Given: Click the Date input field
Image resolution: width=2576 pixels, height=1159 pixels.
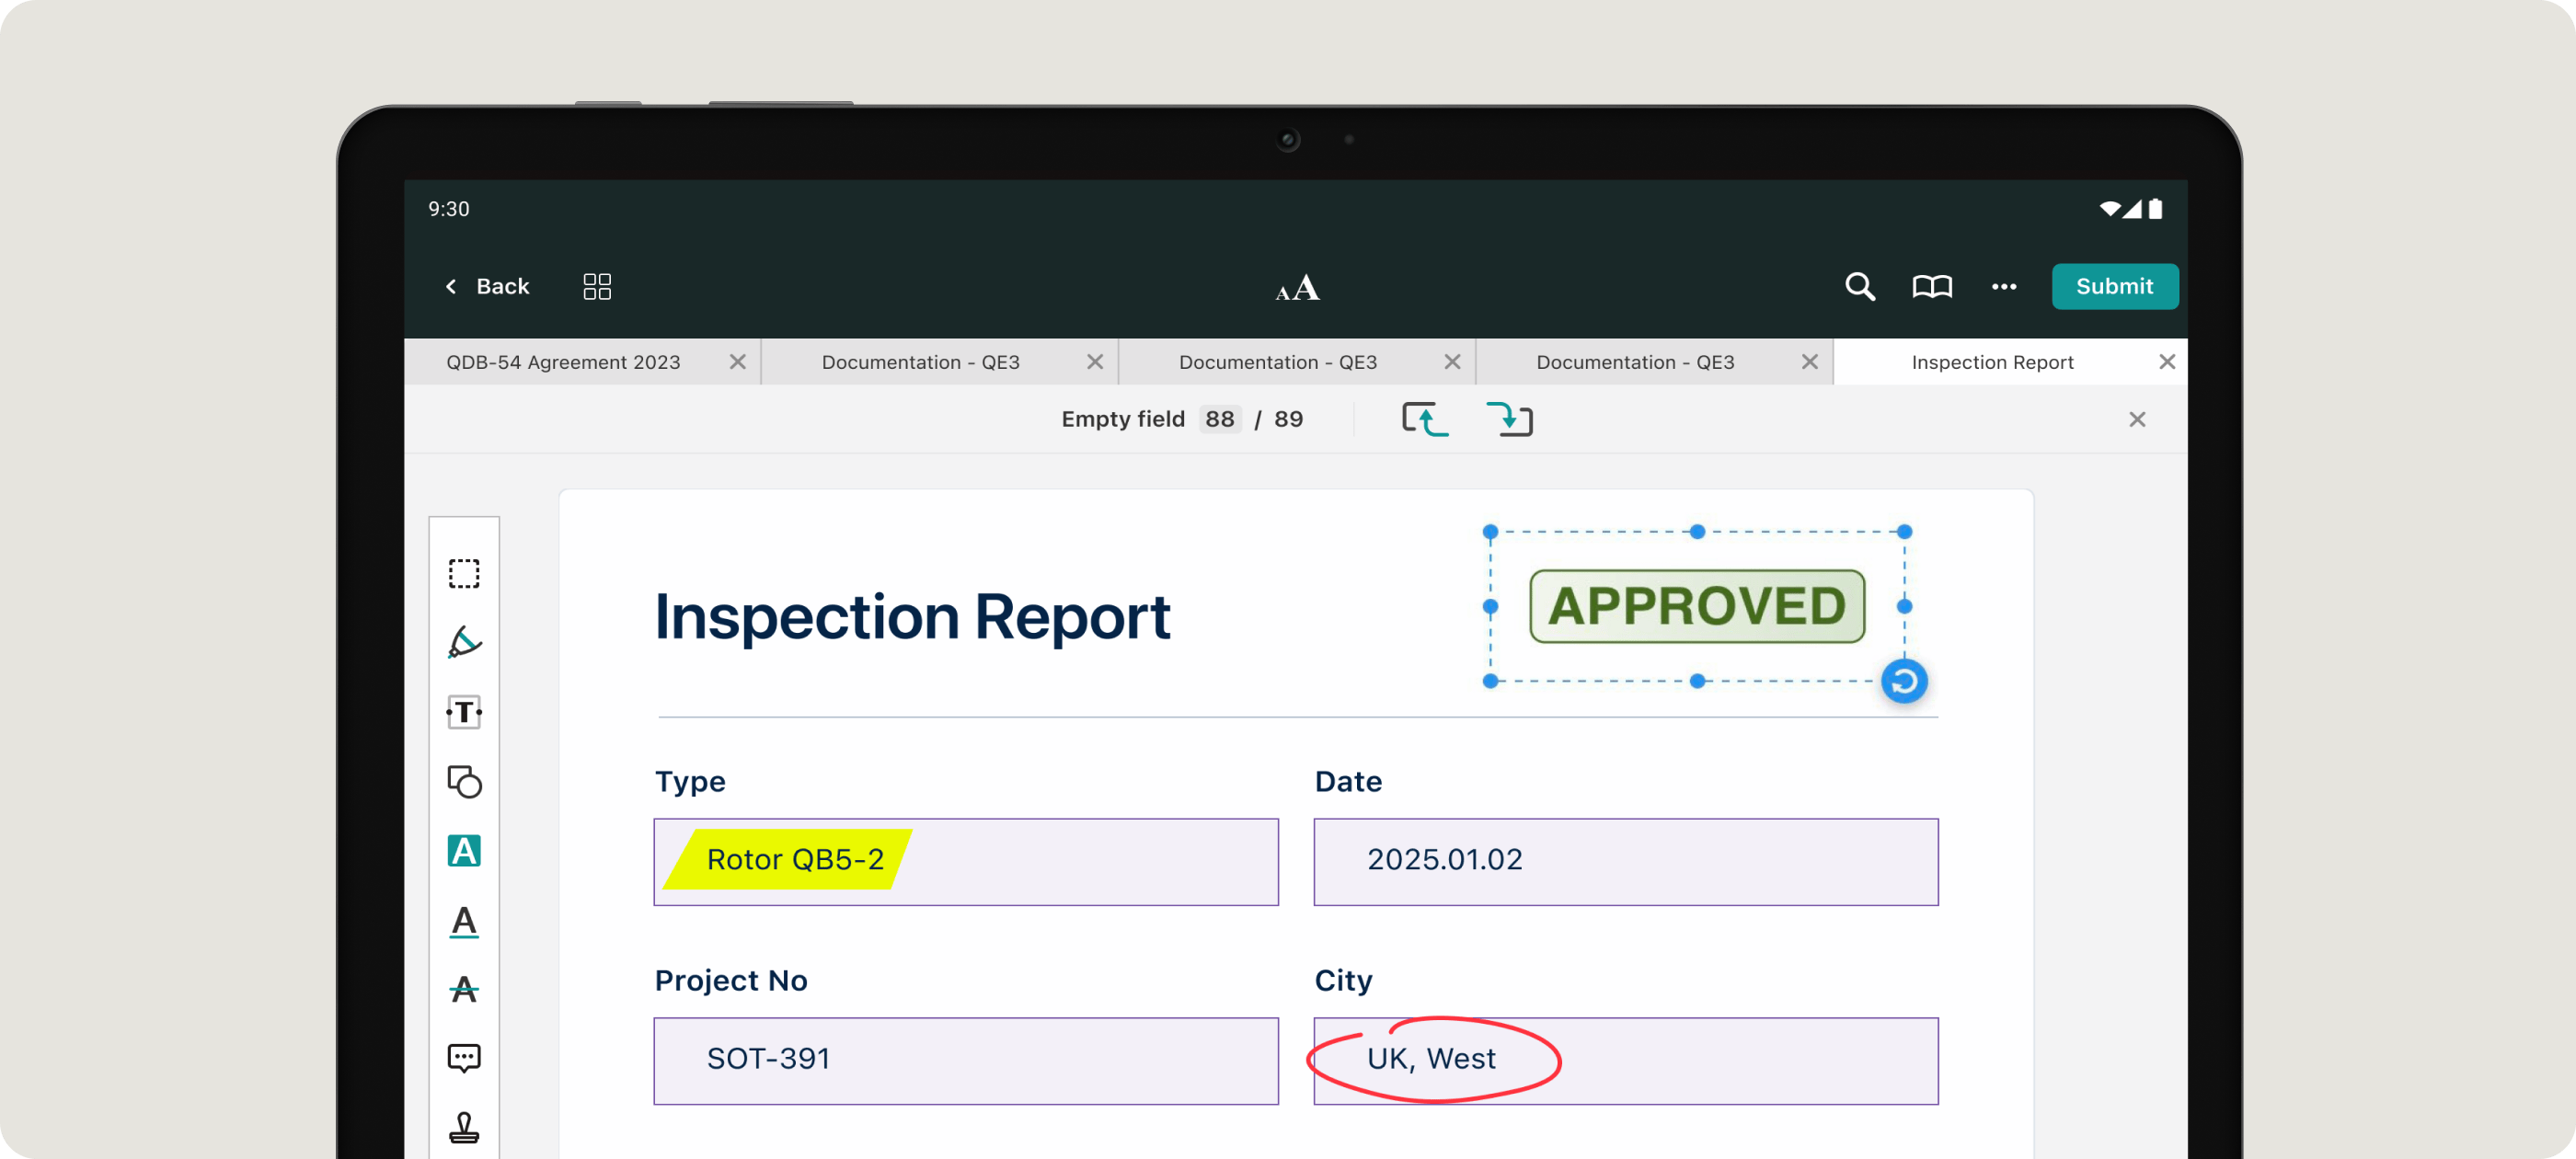Looking at the screenshot, I should [1625, 861].
